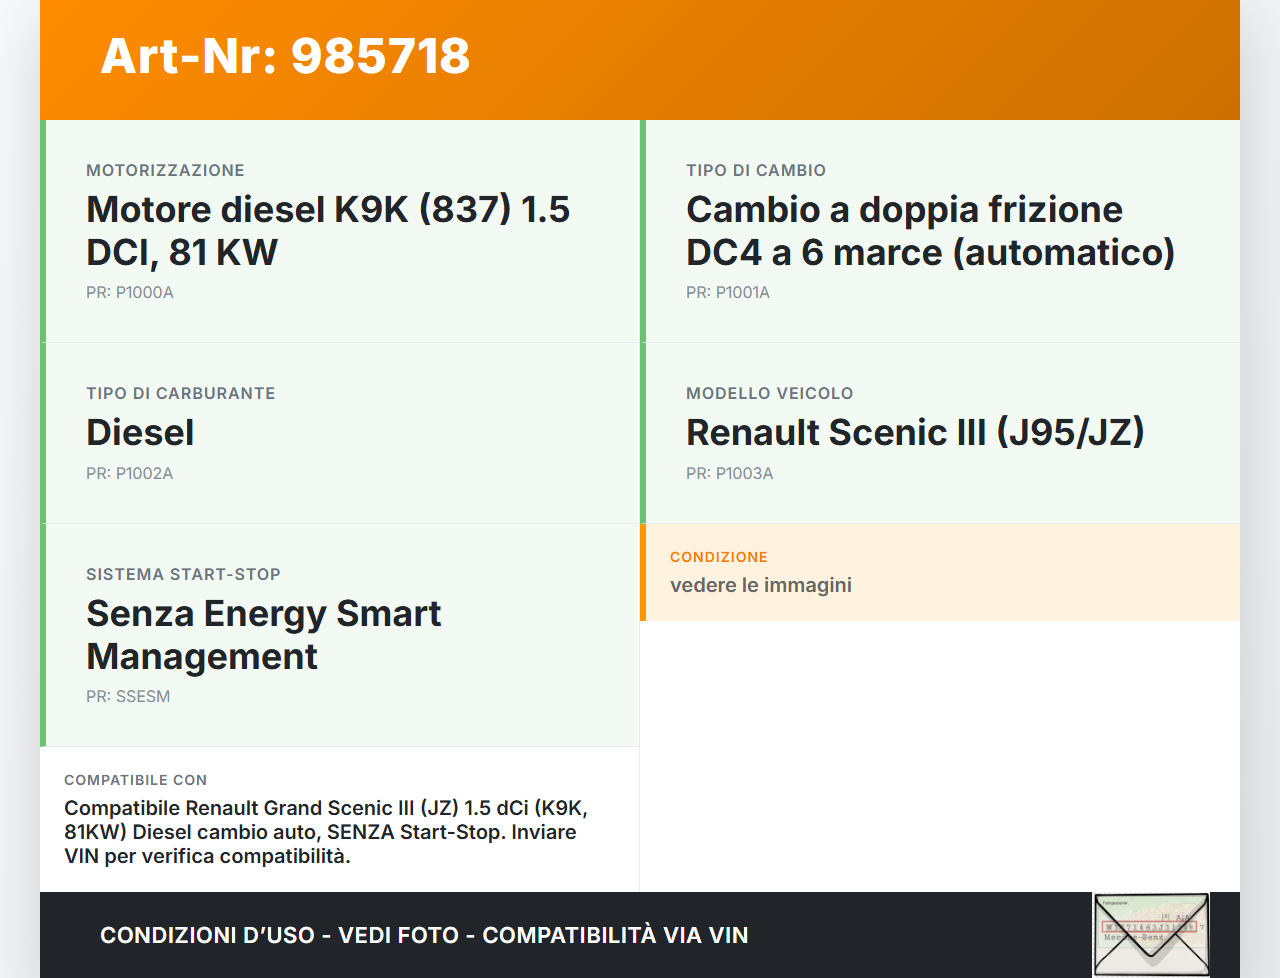Click the TIPO DI CARBURANTE label
The image size is (1280, 978).
[181, 394]
